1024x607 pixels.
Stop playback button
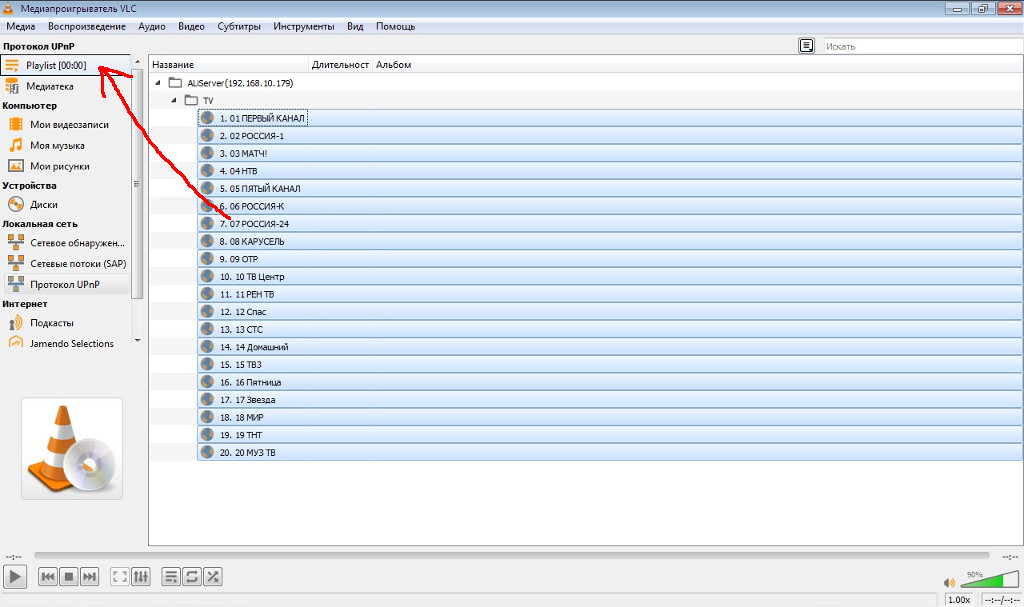(69, 576)
